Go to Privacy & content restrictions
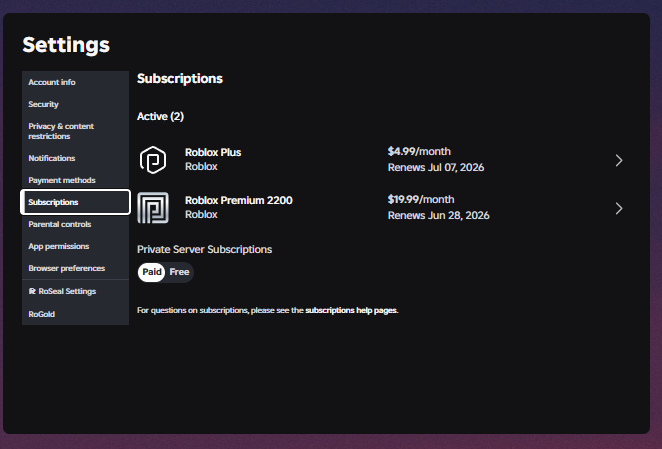Viewport: 662px width, 449px height. pos(75,131)
